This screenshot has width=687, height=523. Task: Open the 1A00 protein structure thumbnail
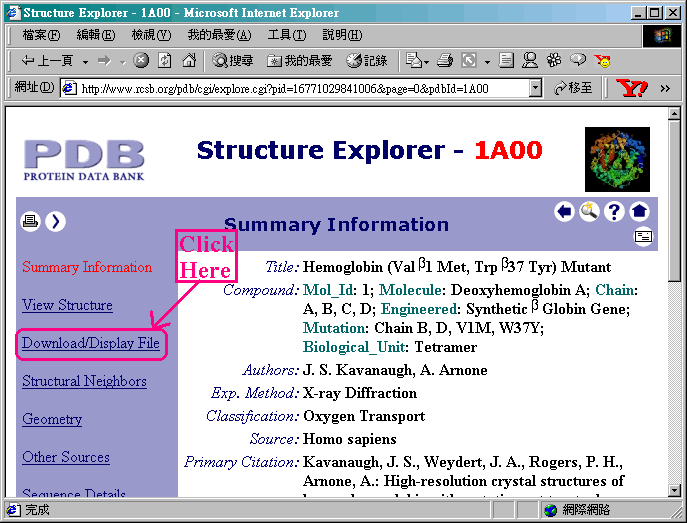click(x=617, y=159)
